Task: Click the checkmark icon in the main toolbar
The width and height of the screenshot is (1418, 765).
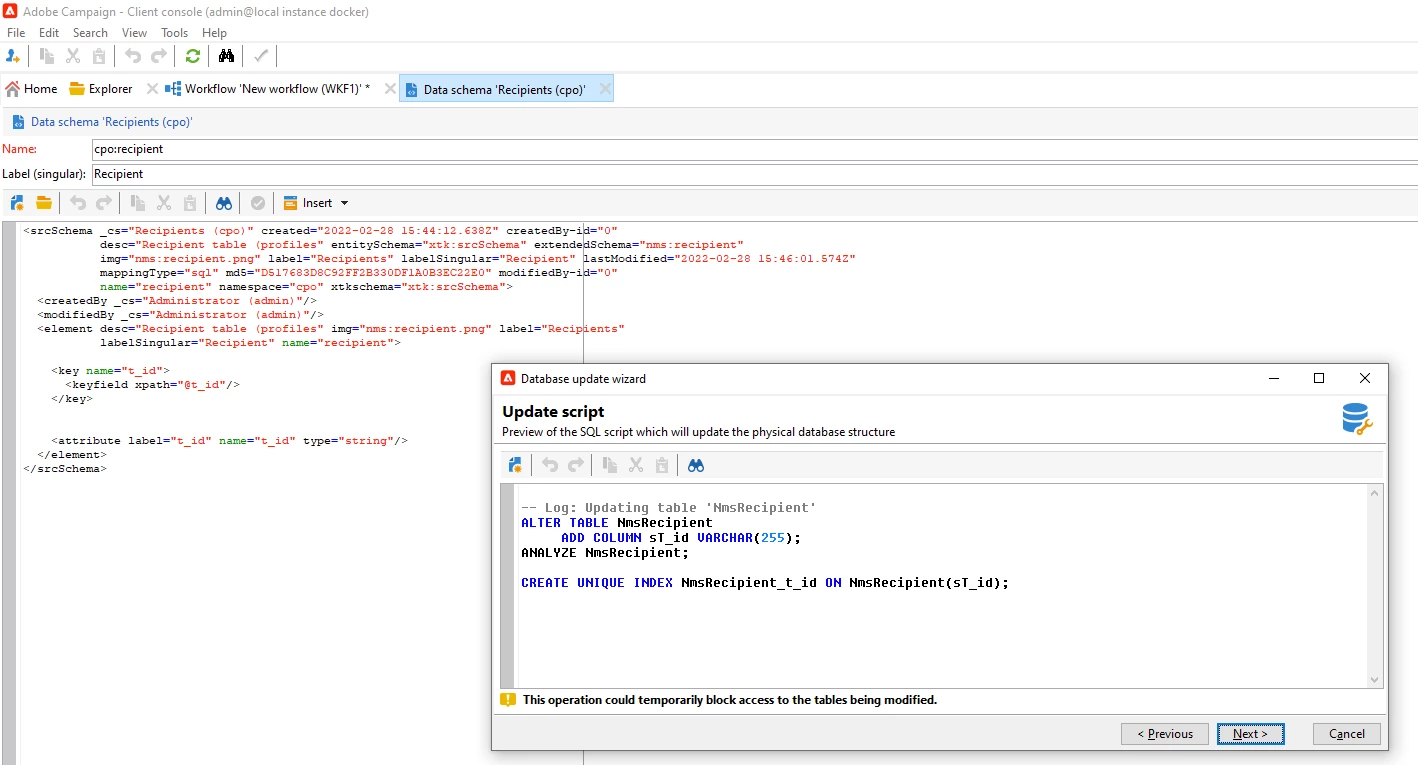Action: pos(261,56)
